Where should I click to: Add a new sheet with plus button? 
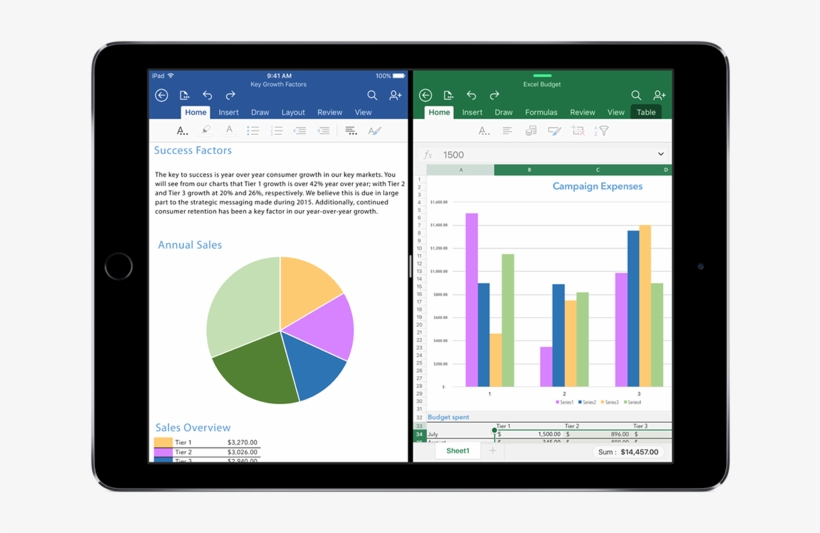tap(493, 450)
